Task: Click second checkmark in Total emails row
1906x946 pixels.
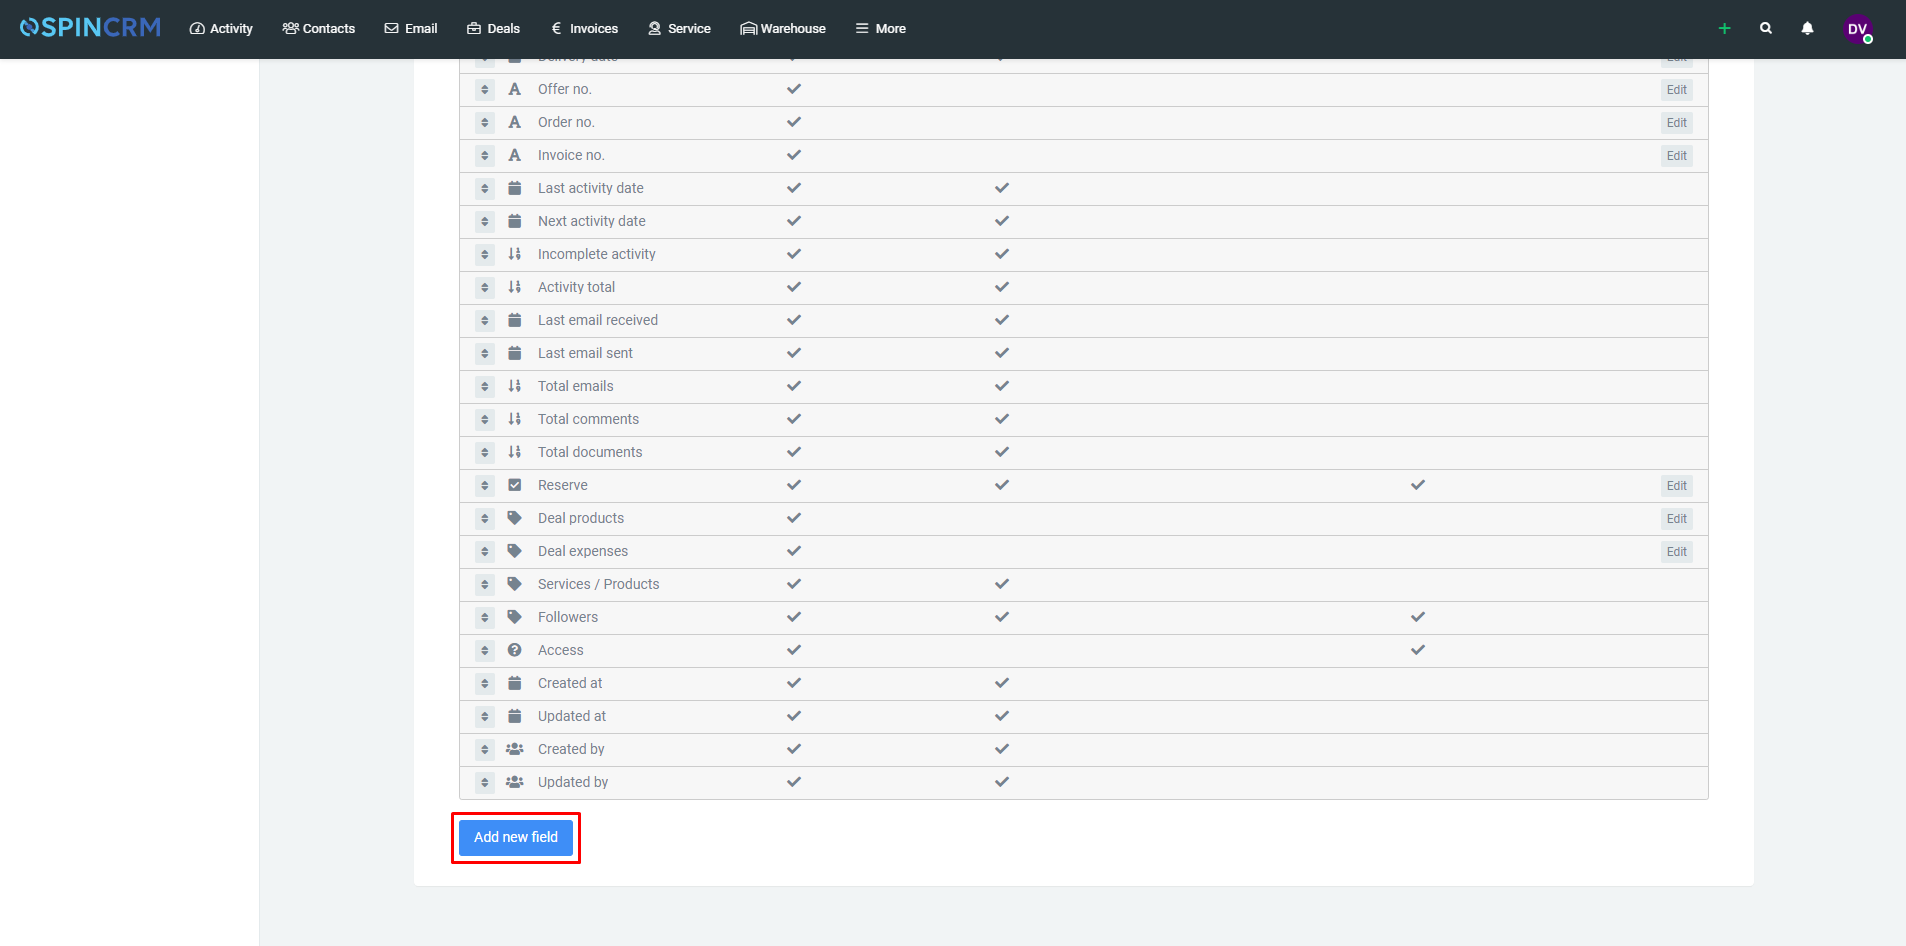Action: click(x=1002, y=386)
